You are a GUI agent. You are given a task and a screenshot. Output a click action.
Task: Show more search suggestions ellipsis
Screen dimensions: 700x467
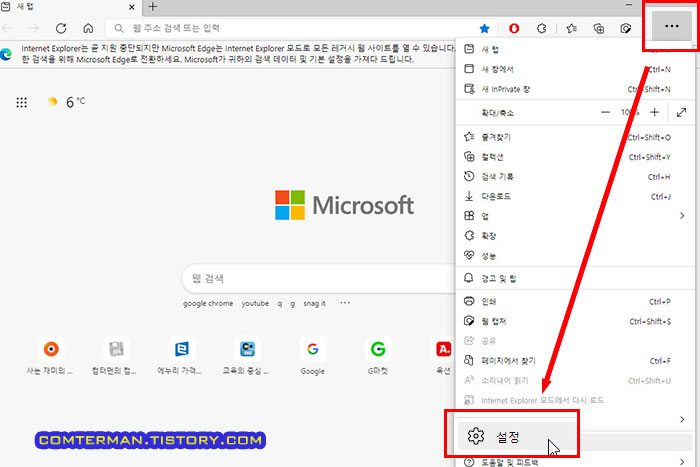(345, 303)
